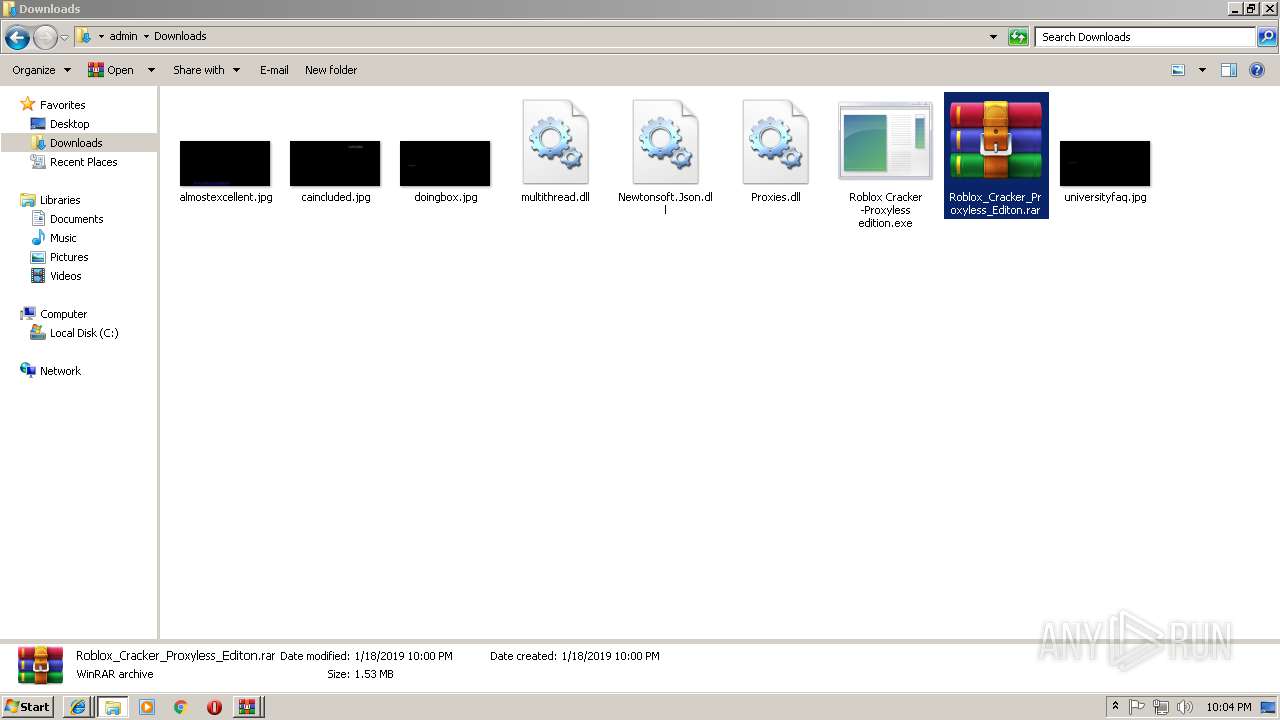This screenshot has width=1280, height=720.
Task: Click Windows Explorer taskbar icon
Action: (112, 707)
